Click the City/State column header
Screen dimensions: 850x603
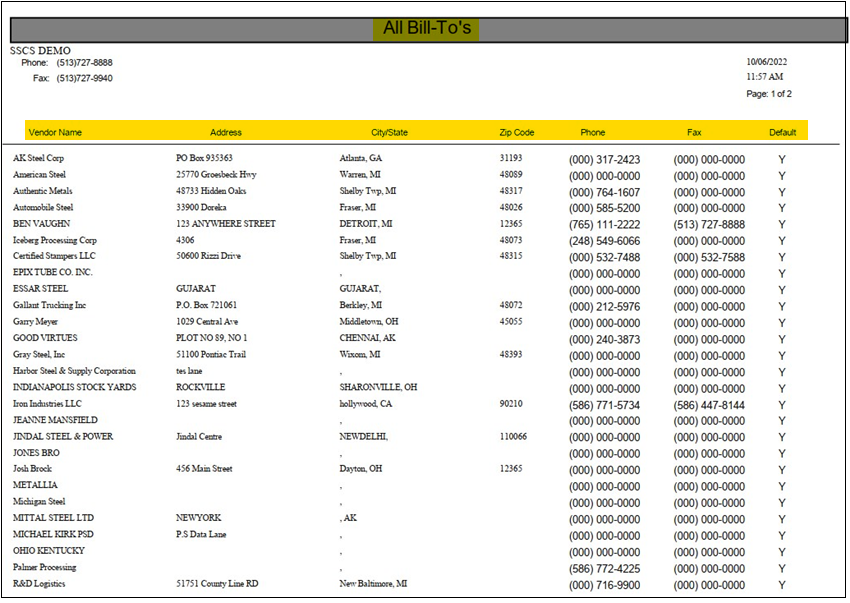click(x=389, y=132)
